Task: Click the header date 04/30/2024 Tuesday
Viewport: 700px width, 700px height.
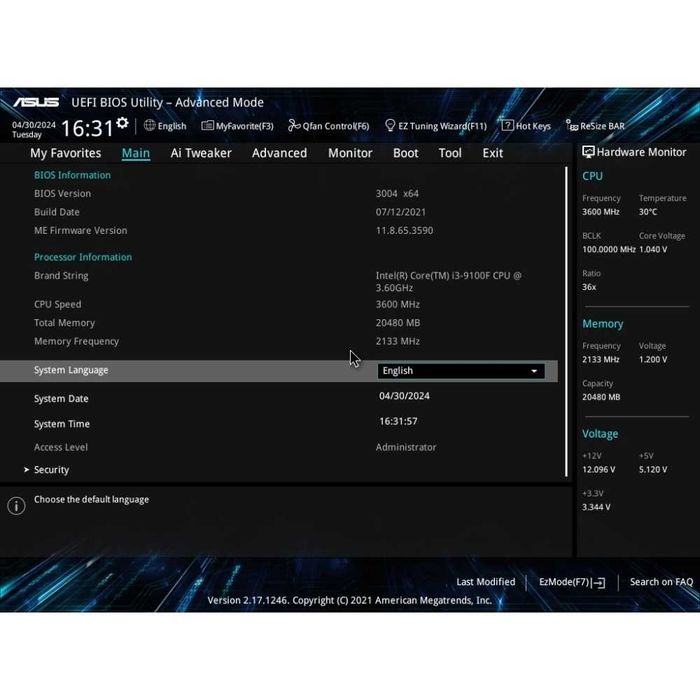Action: (x=33, y=129)
